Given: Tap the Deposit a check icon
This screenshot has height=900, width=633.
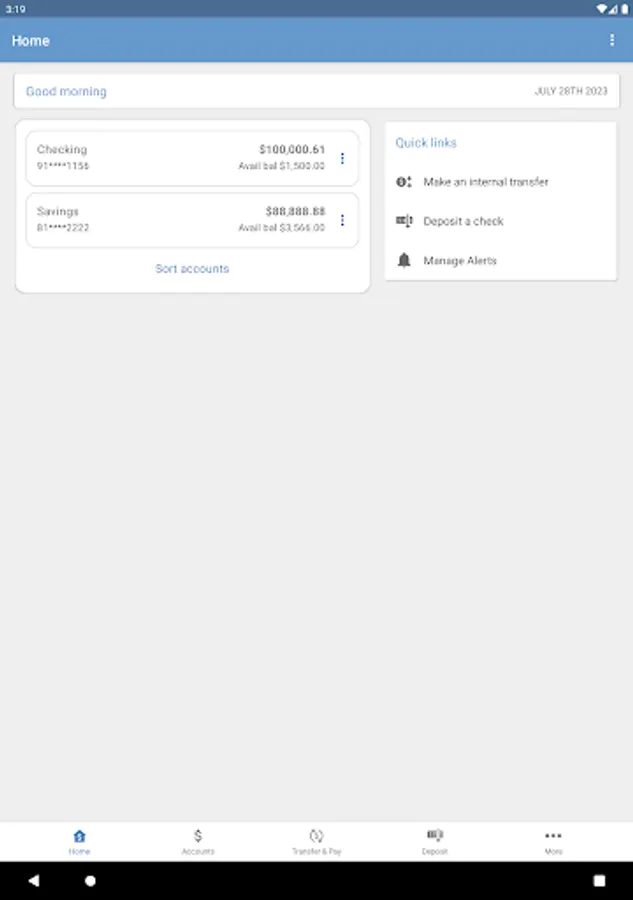Looking at the screenshot, I should pos(404,221).
